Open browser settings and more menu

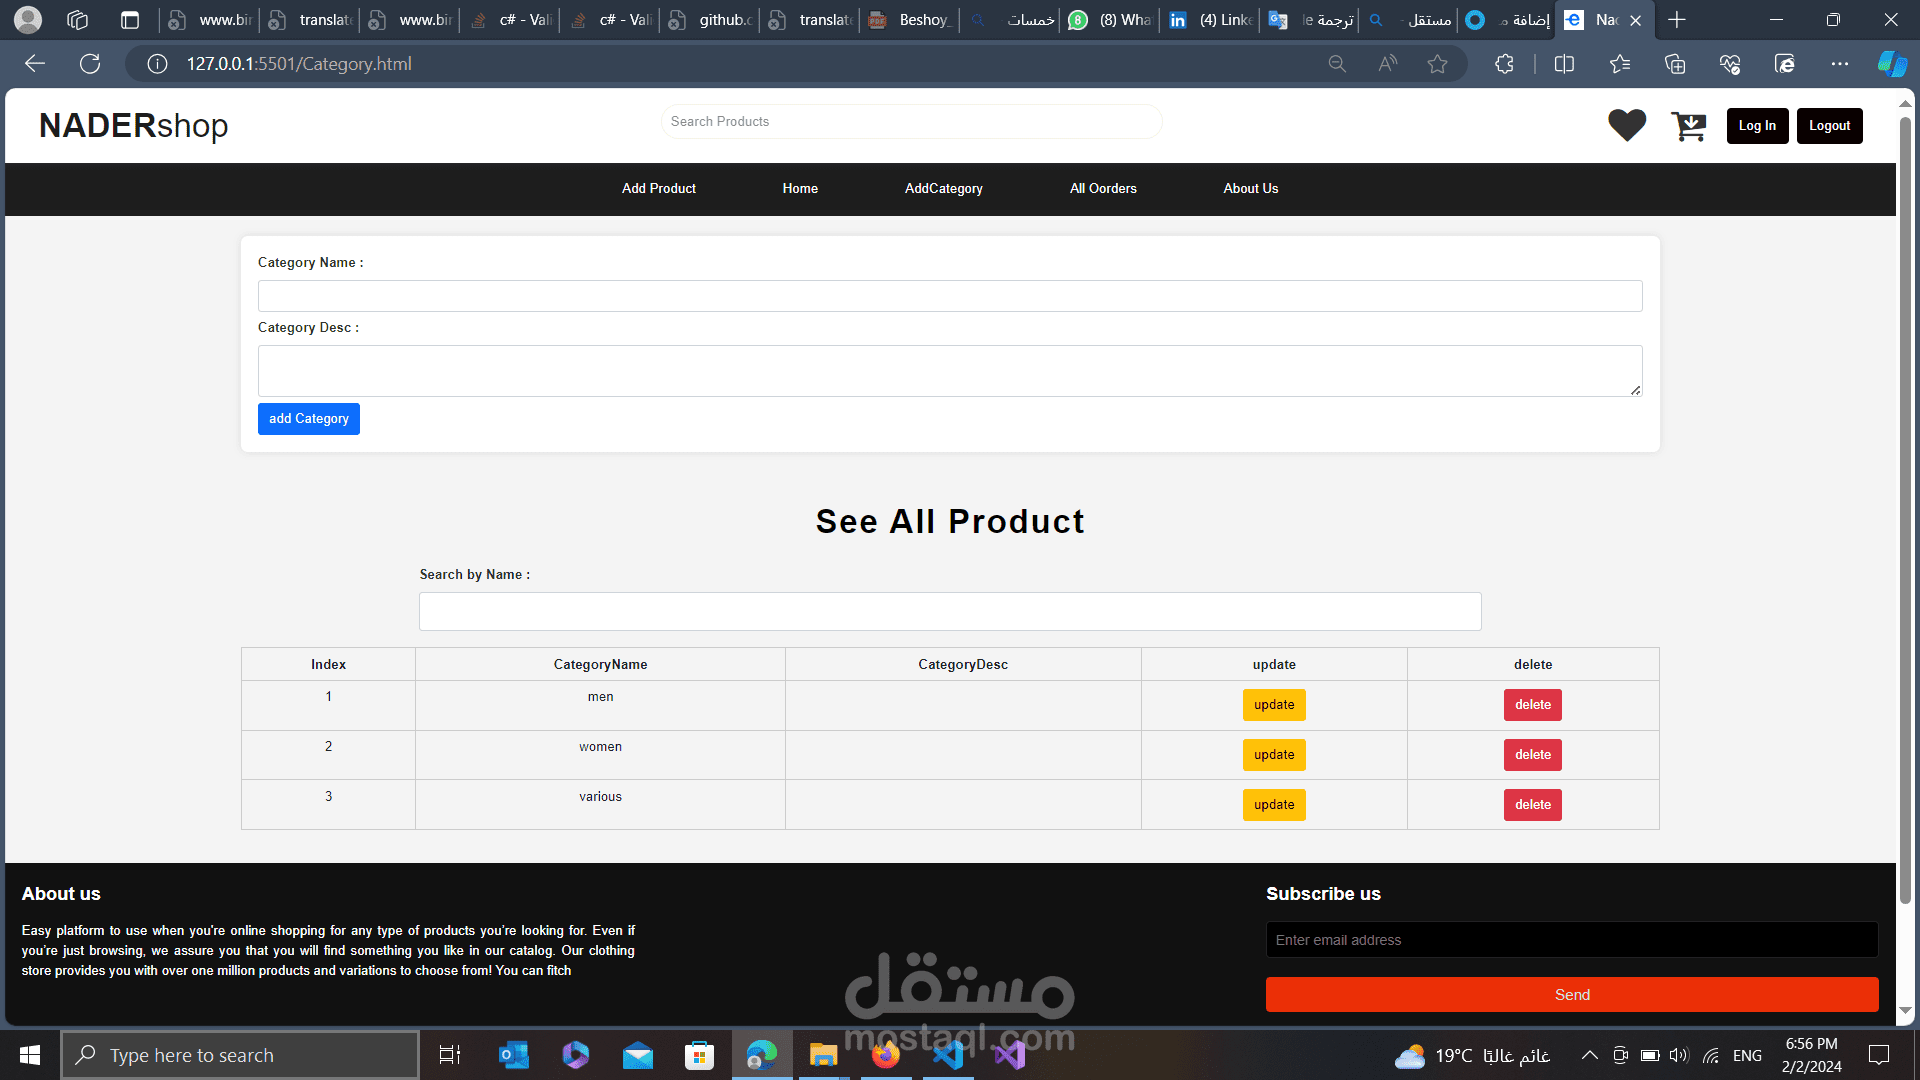click(1839, 64)
